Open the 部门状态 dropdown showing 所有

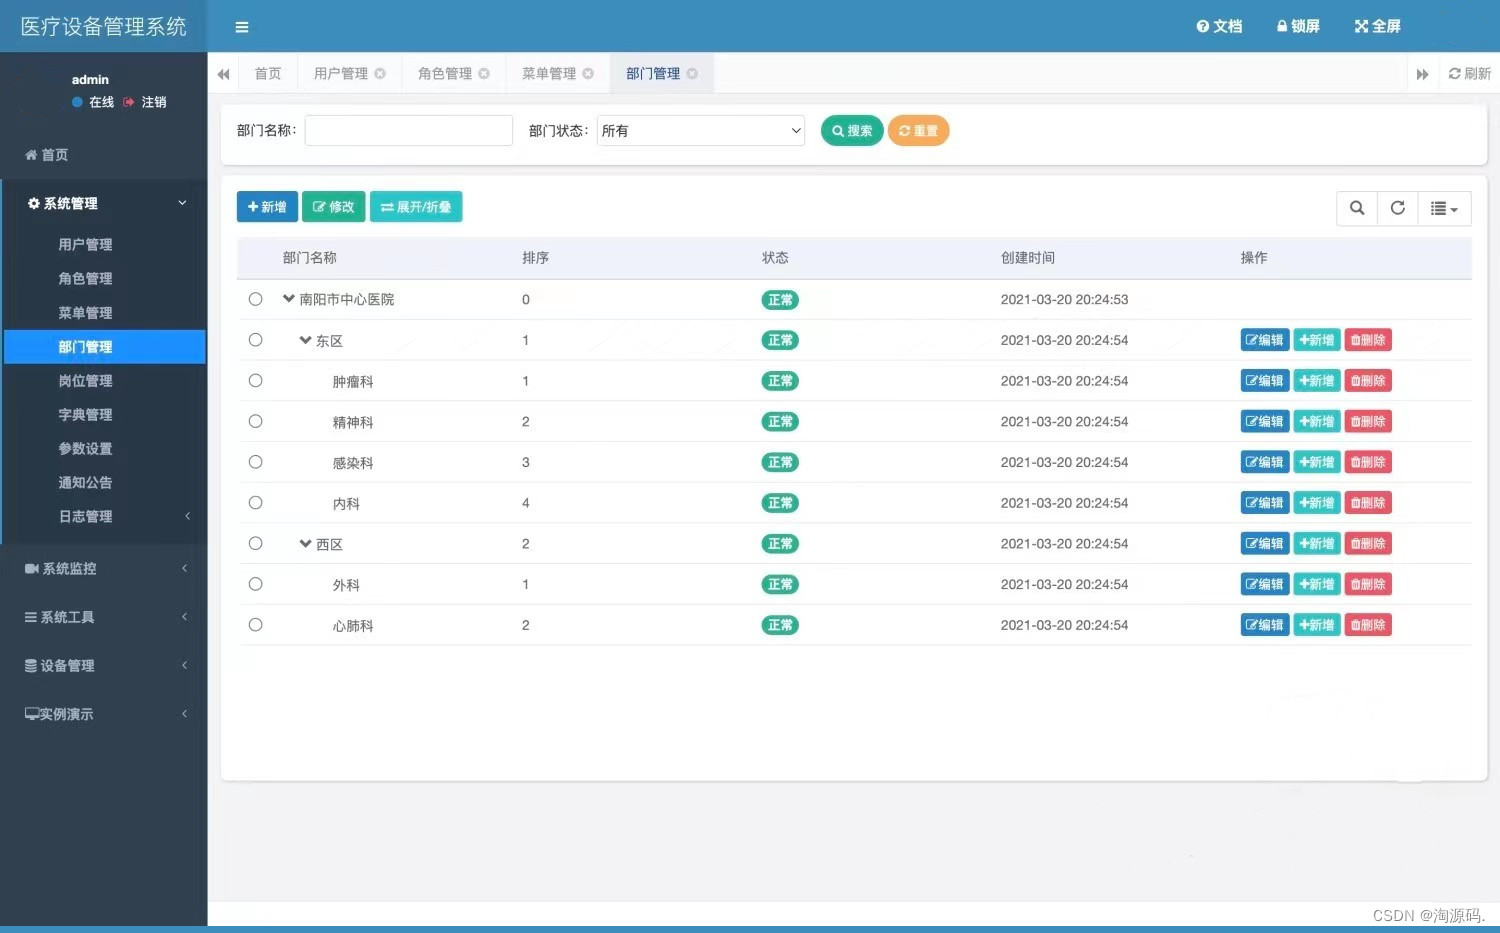tap(701, 131)
